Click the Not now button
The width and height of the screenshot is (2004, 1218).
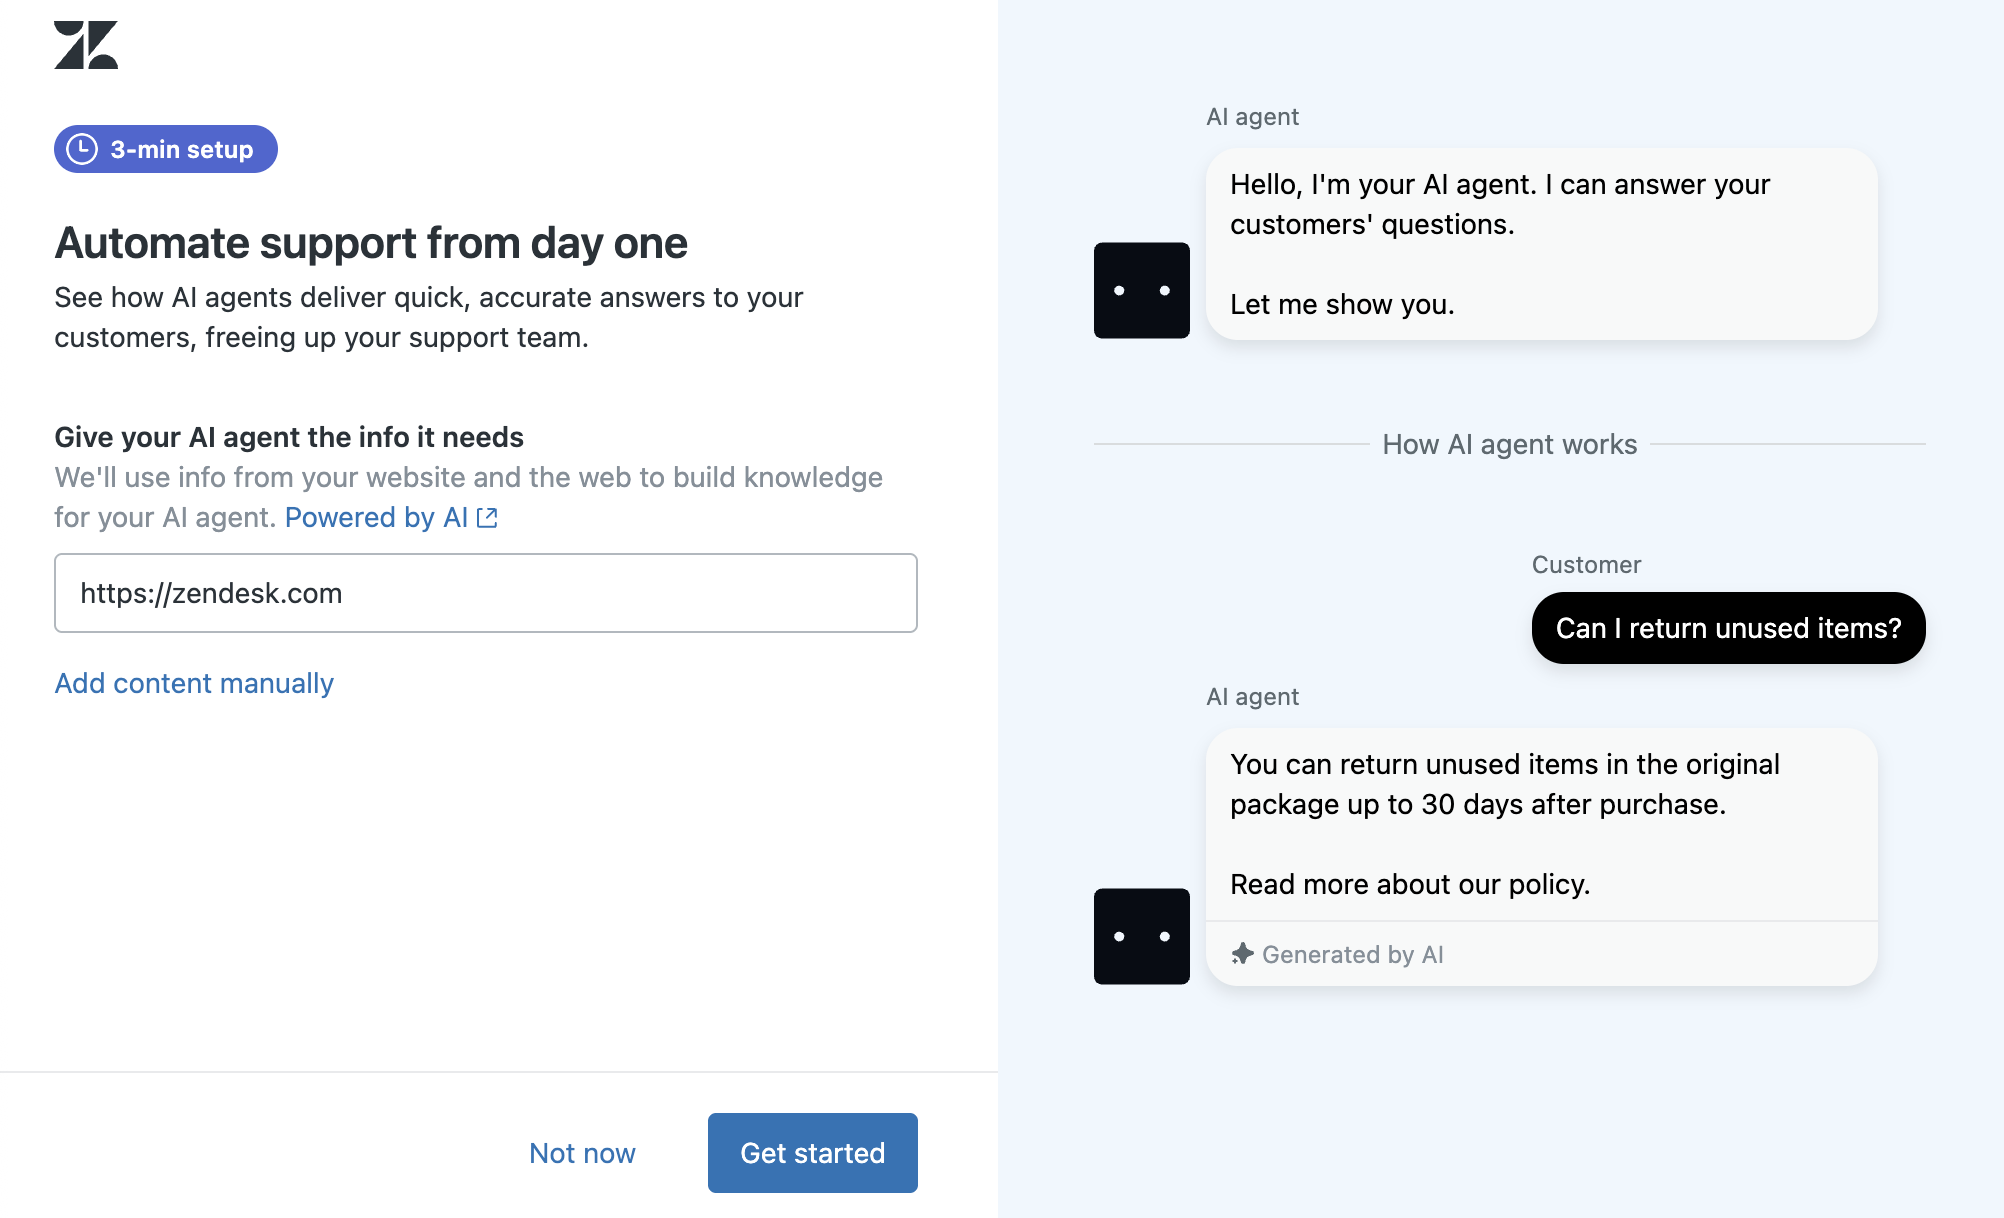[x=582, y=1153]
